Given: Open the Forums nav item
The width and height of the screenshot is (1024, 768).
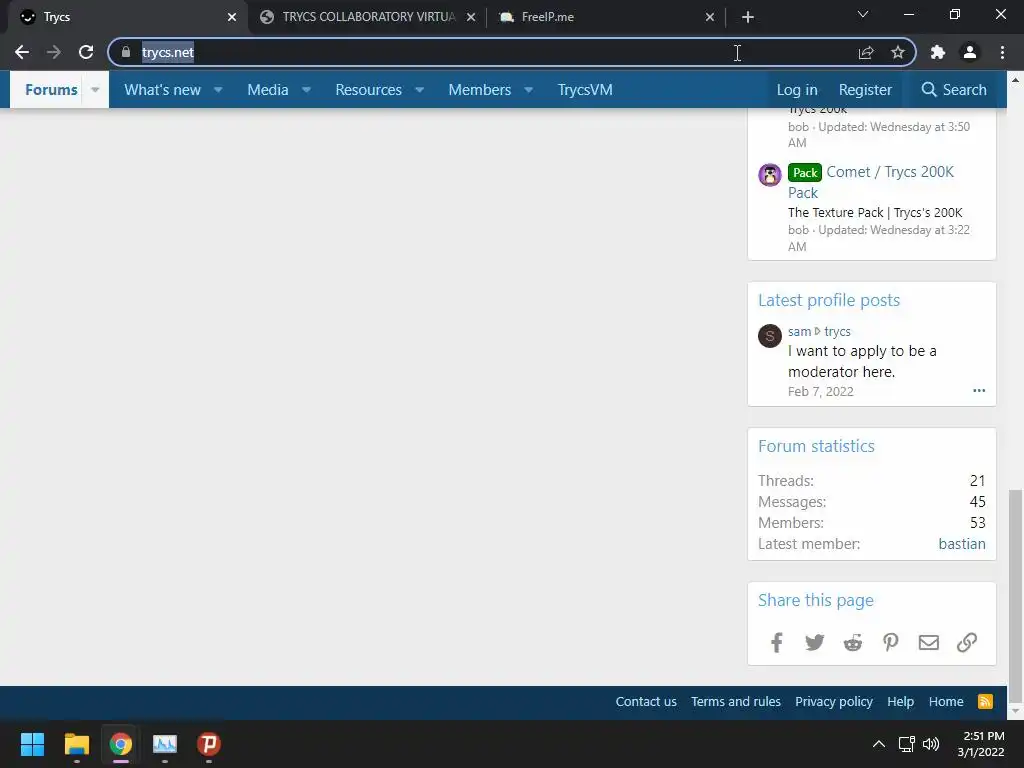Looking at the screenshot, I should (51, 90).
